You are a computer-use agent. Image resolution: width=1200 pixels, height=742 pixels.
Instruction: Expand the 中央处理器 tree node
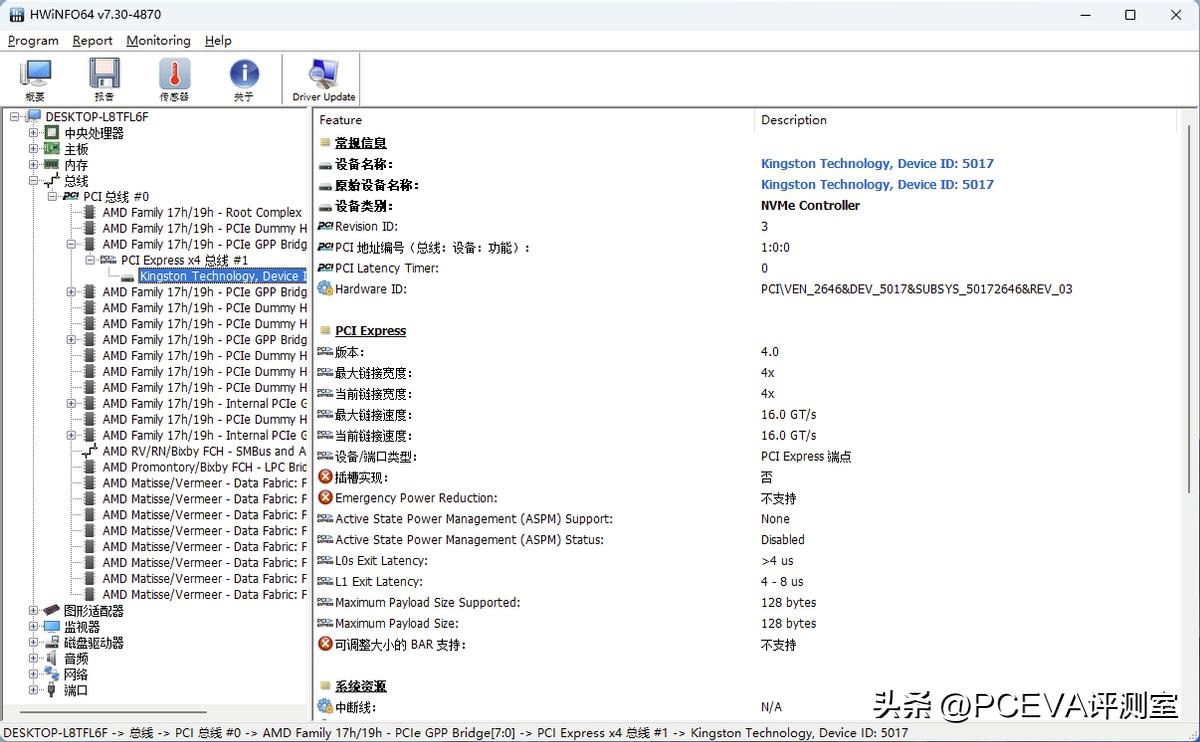[x=33, y=132]
